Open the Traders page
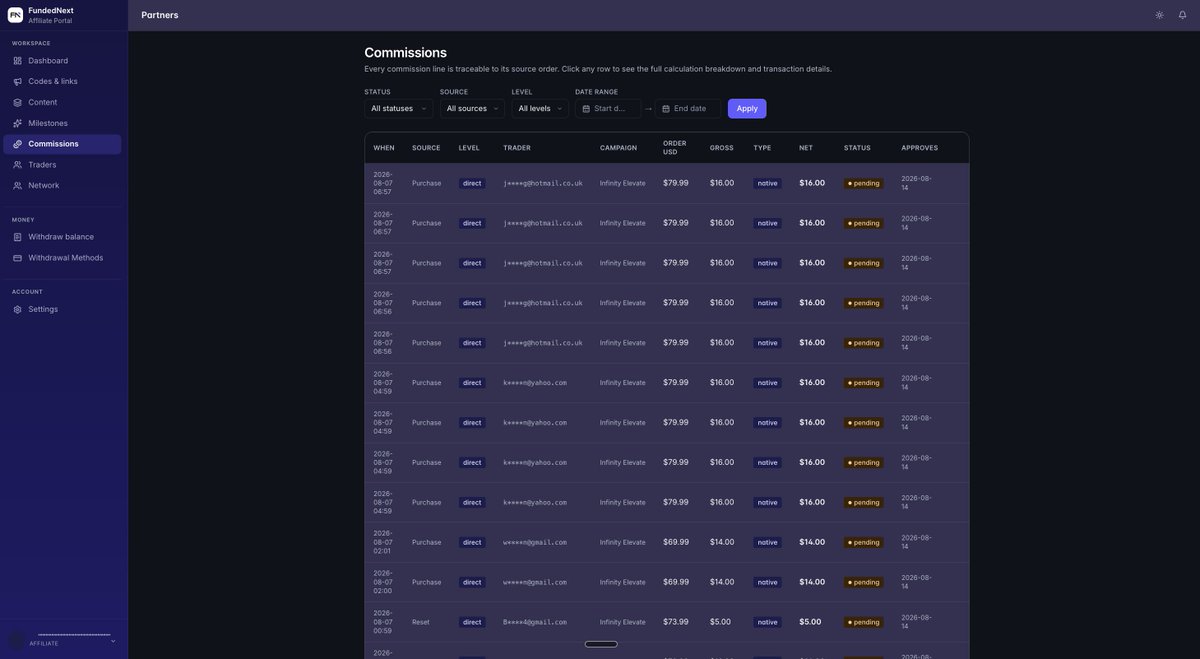Screen dimensions: 1200x659 [62, 165]
